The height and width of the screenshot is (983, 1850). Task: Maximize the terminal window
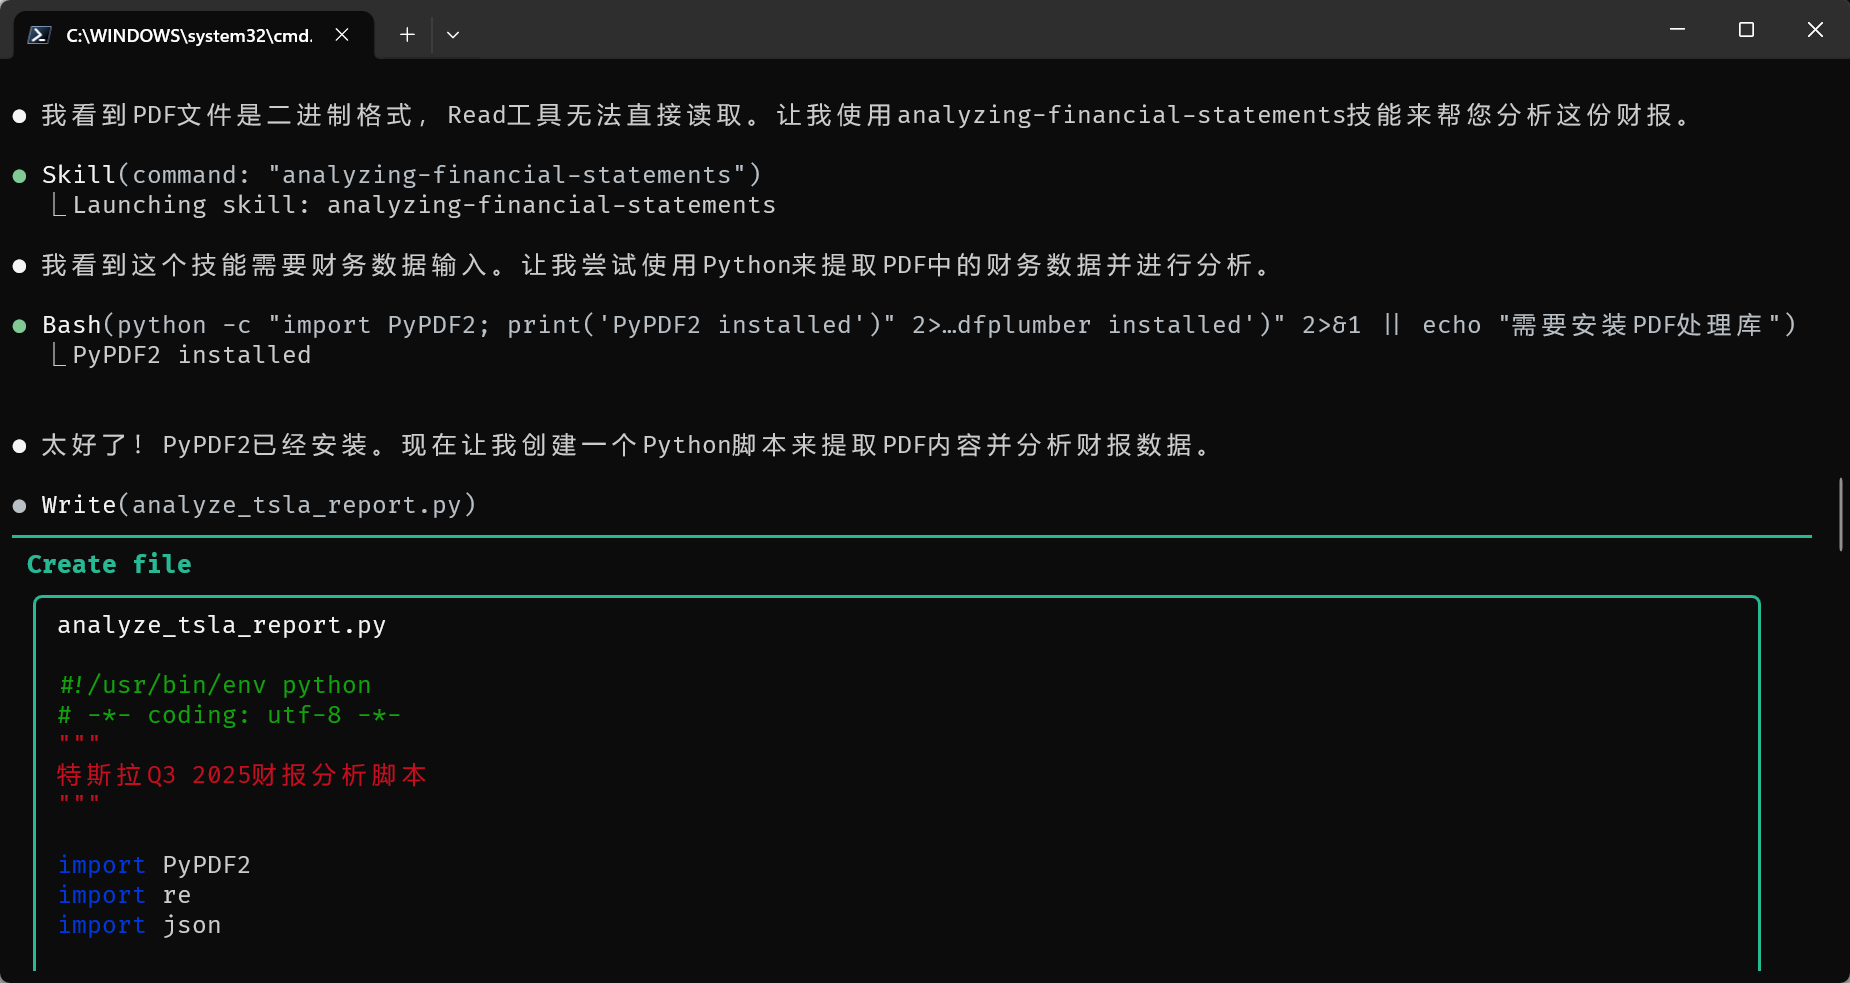click(x=1746, y=30)
